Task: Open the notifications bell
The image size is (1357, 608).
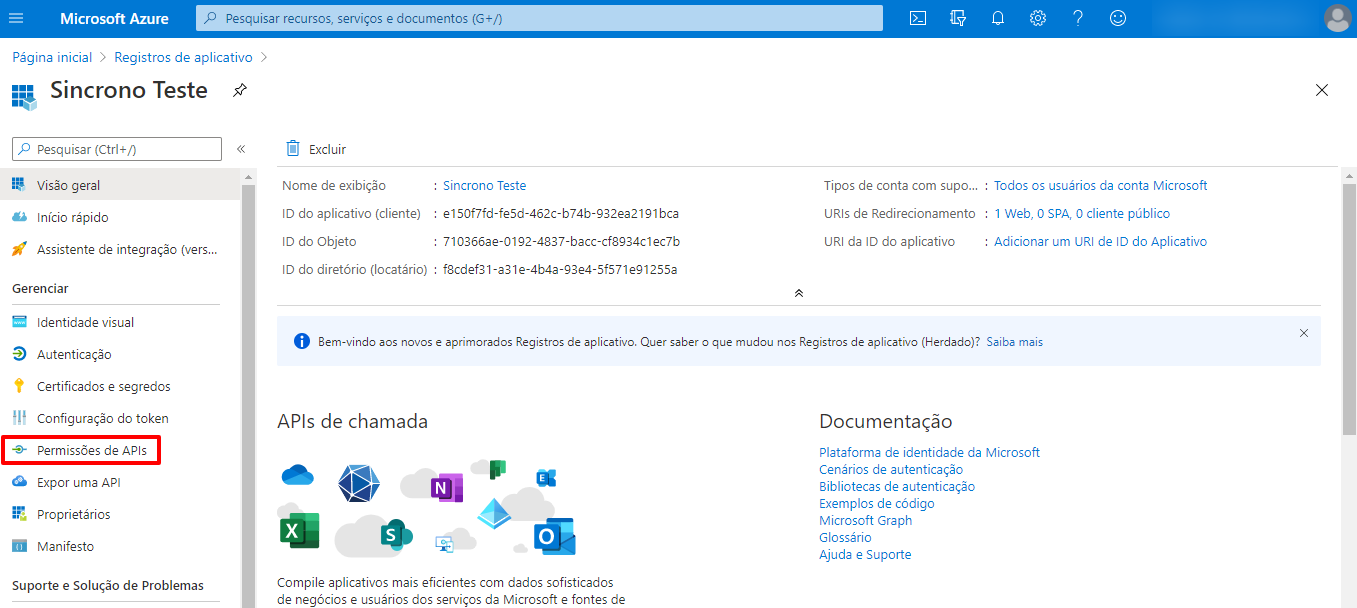Action: [998, 18]
